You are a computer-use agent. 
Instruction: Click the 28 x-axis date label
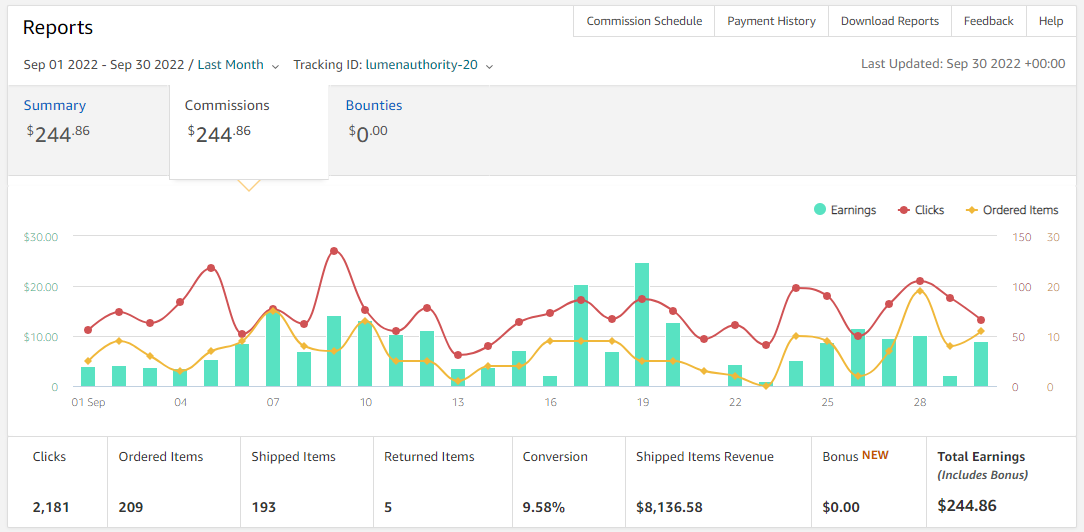click(x=919, y=402)
